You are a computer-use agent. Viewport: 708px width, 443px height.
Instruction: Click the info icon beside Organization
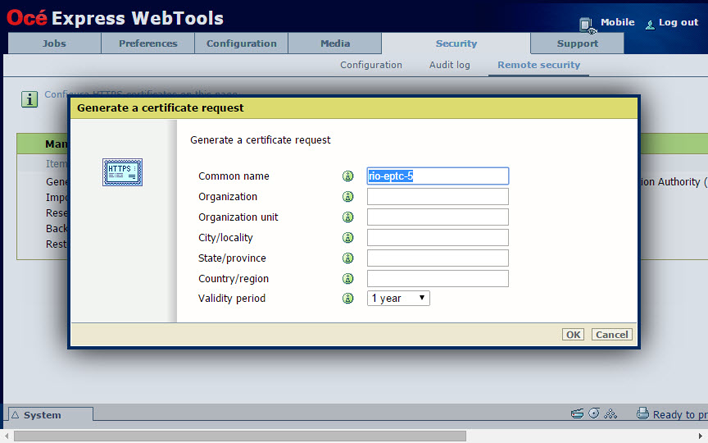click(348, 196)
